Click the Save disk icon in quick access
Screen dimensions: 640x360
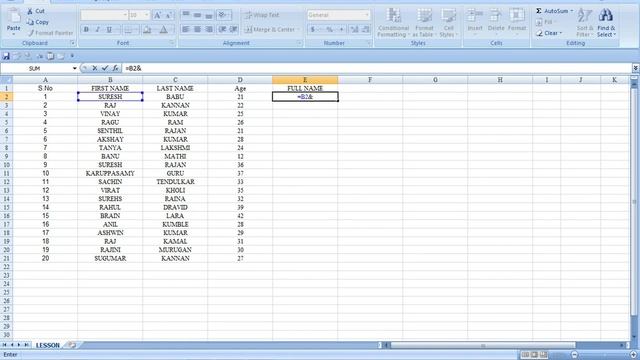point(6,56)
